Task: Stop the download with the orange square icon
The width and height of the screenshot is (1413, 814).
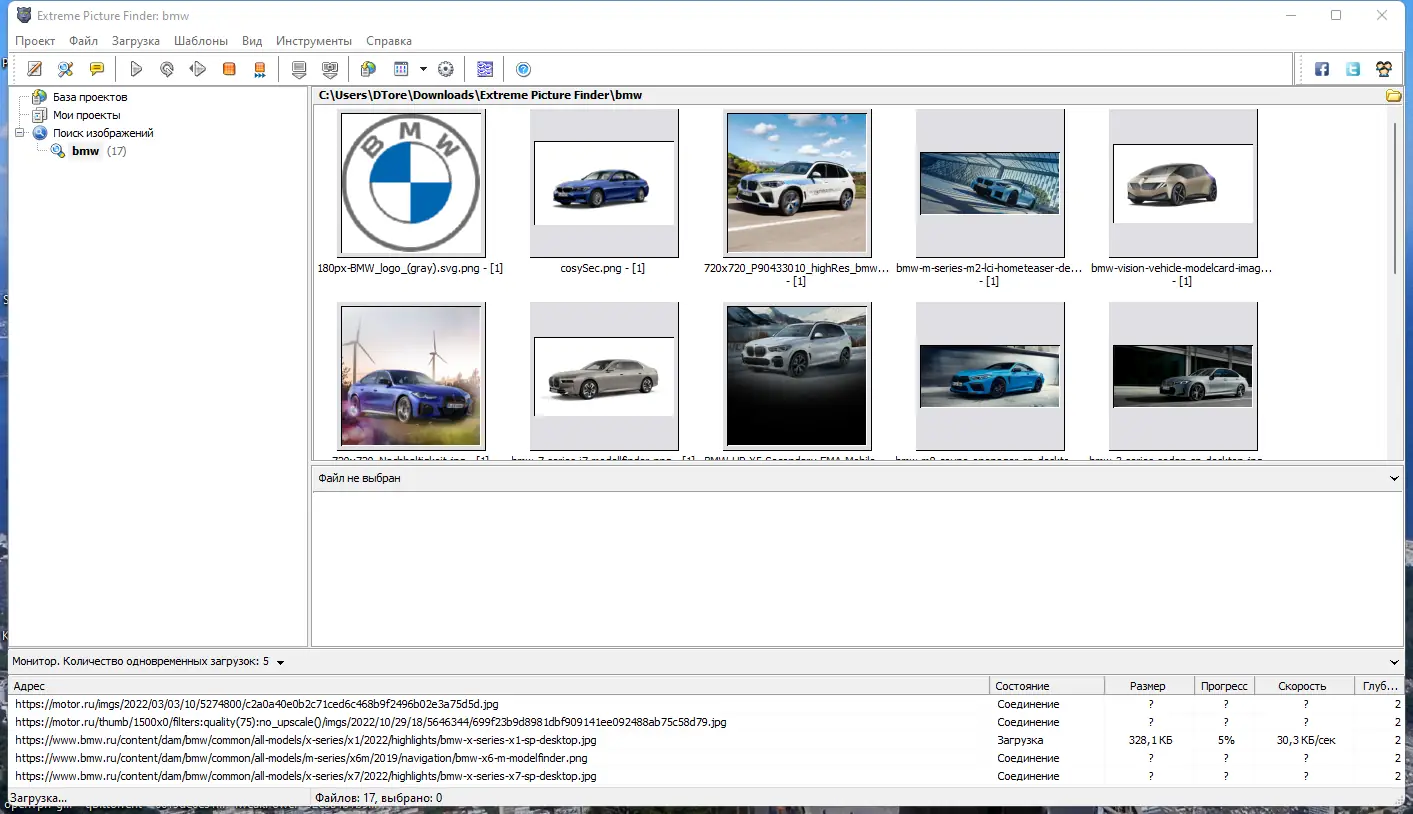Action: tap(229, 69)
